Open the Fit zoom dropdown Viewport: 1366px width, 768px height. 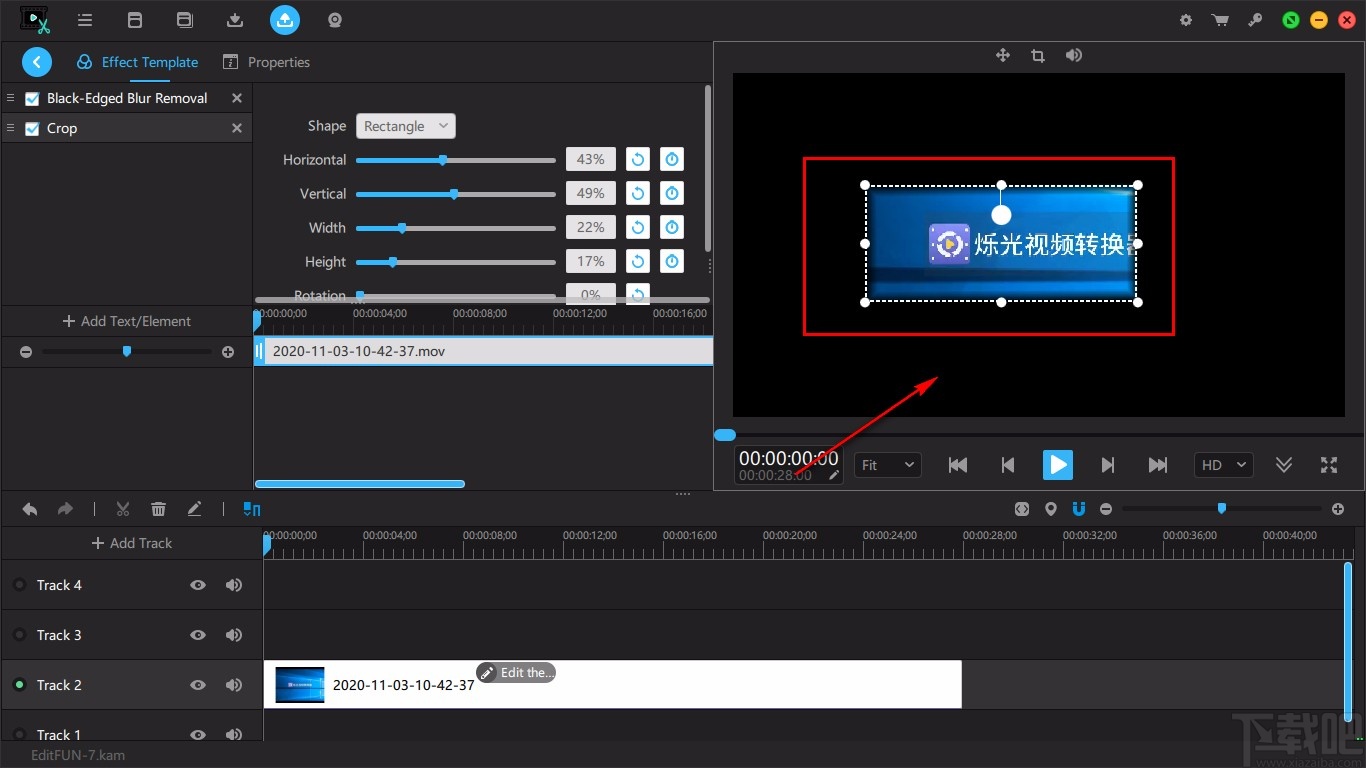887,465
